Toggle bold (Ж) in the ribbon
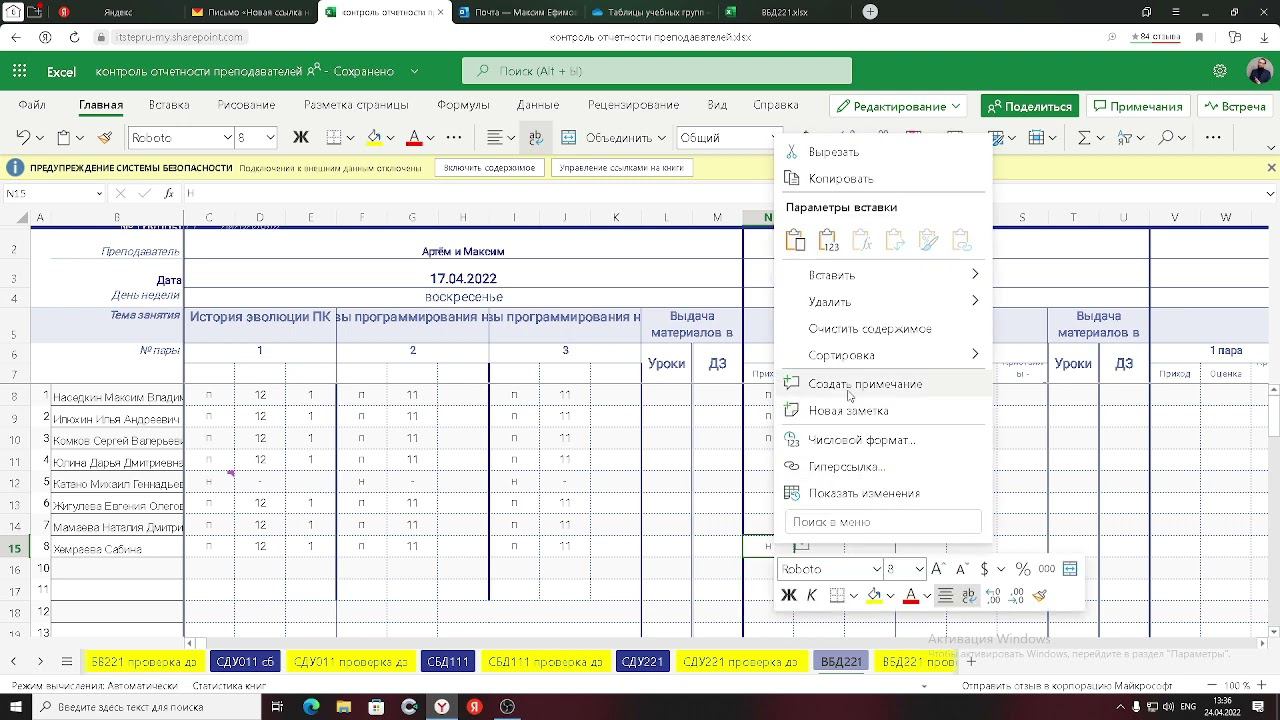This screenshot has width=1280, height=720. coord(300,138)
